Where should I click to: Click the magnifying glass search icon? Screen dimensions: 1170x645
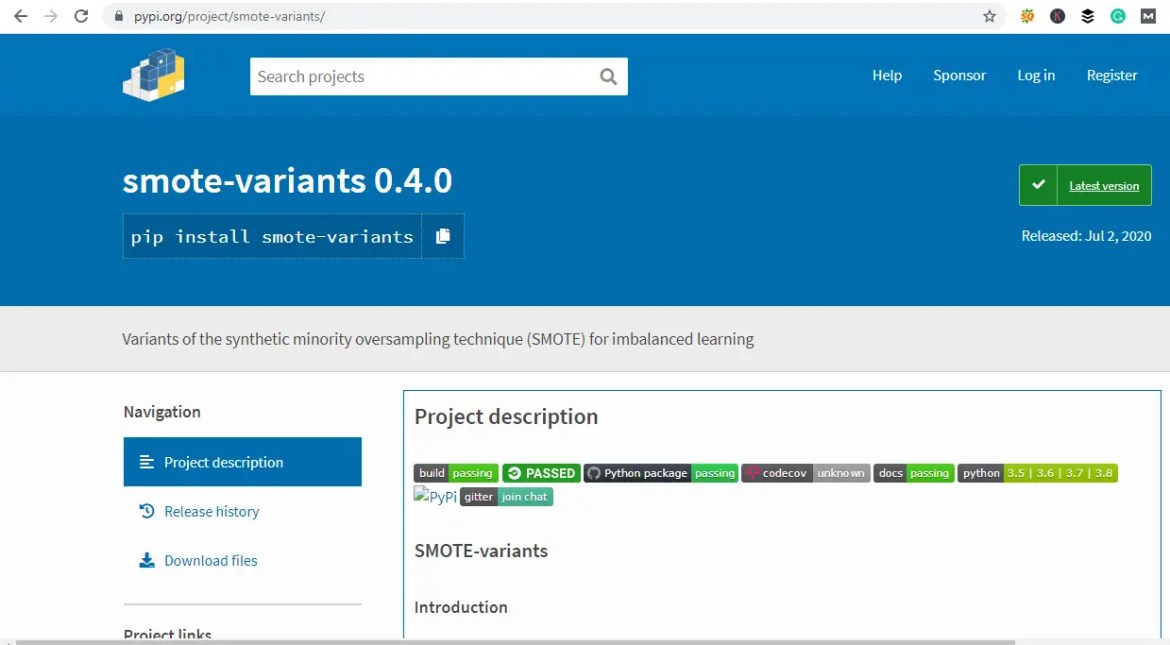tap(608, 76)
